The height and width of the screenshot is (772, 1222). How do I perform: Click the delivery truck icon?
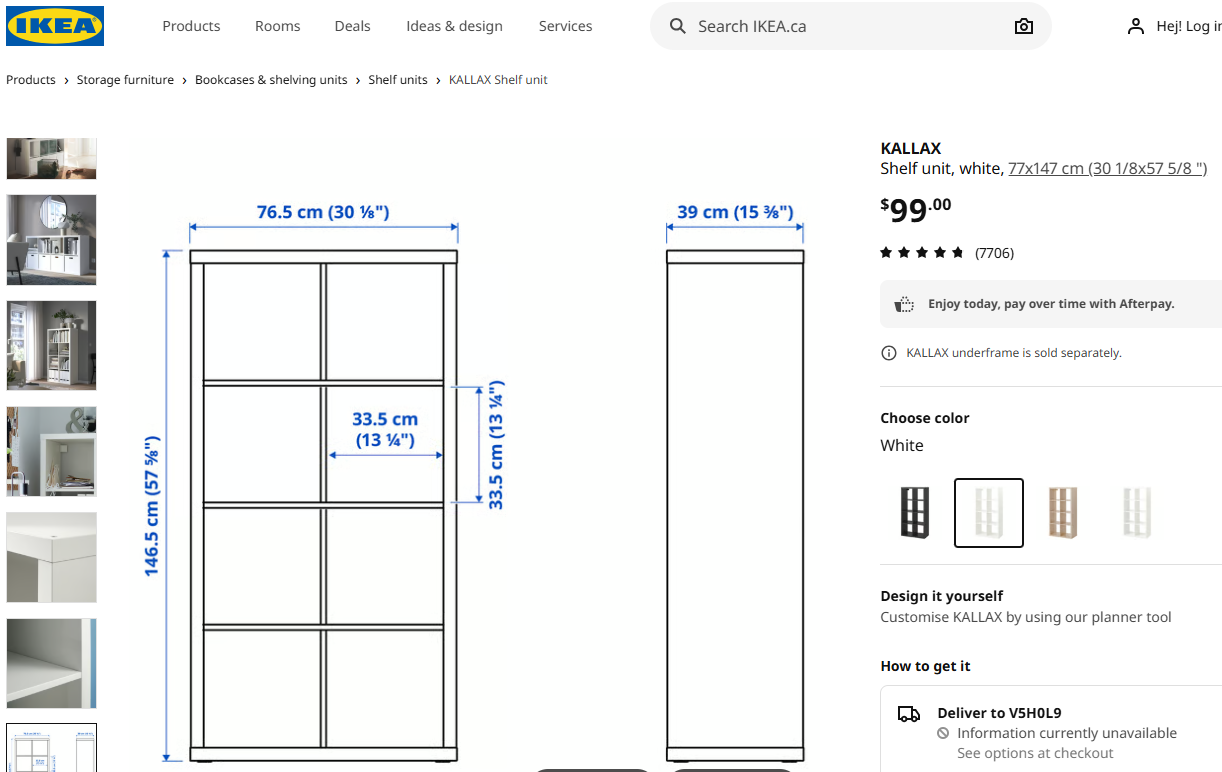(908, 714)
